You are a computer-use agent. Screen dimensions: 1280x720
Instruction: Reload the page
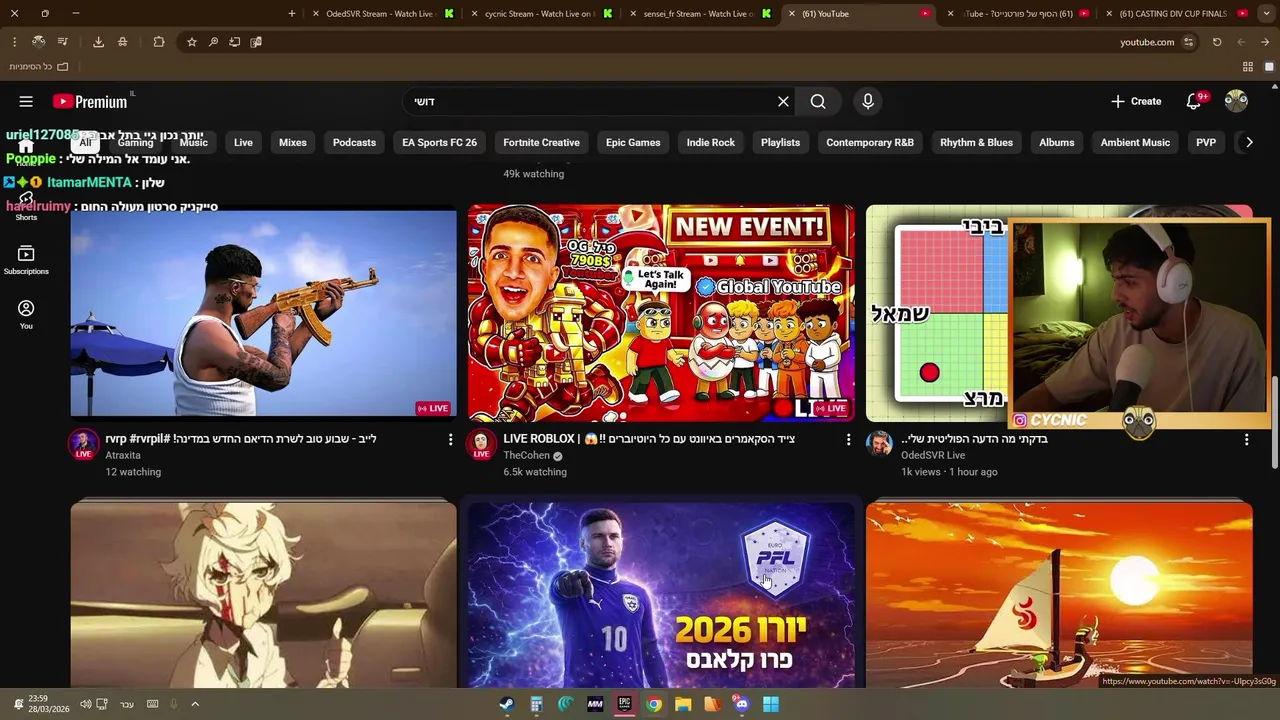pyautogui.click(x=1217, y=42)
